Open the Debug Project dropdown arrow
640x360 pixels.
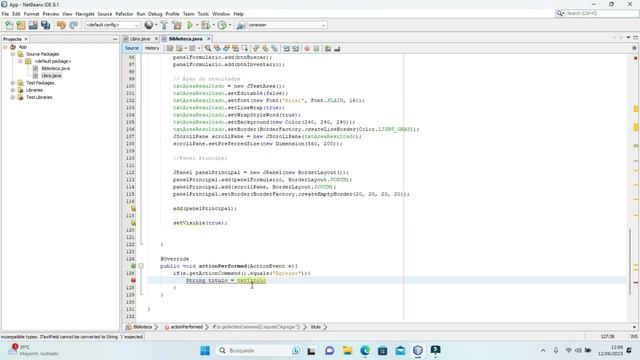(213, 25)
